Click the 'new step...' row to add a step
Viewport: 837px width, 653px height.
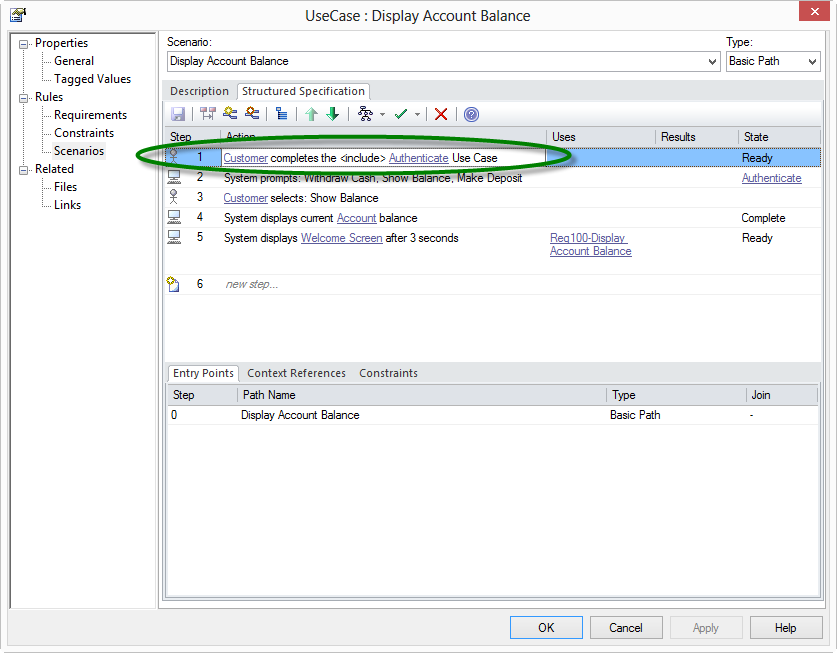point(250,284)
